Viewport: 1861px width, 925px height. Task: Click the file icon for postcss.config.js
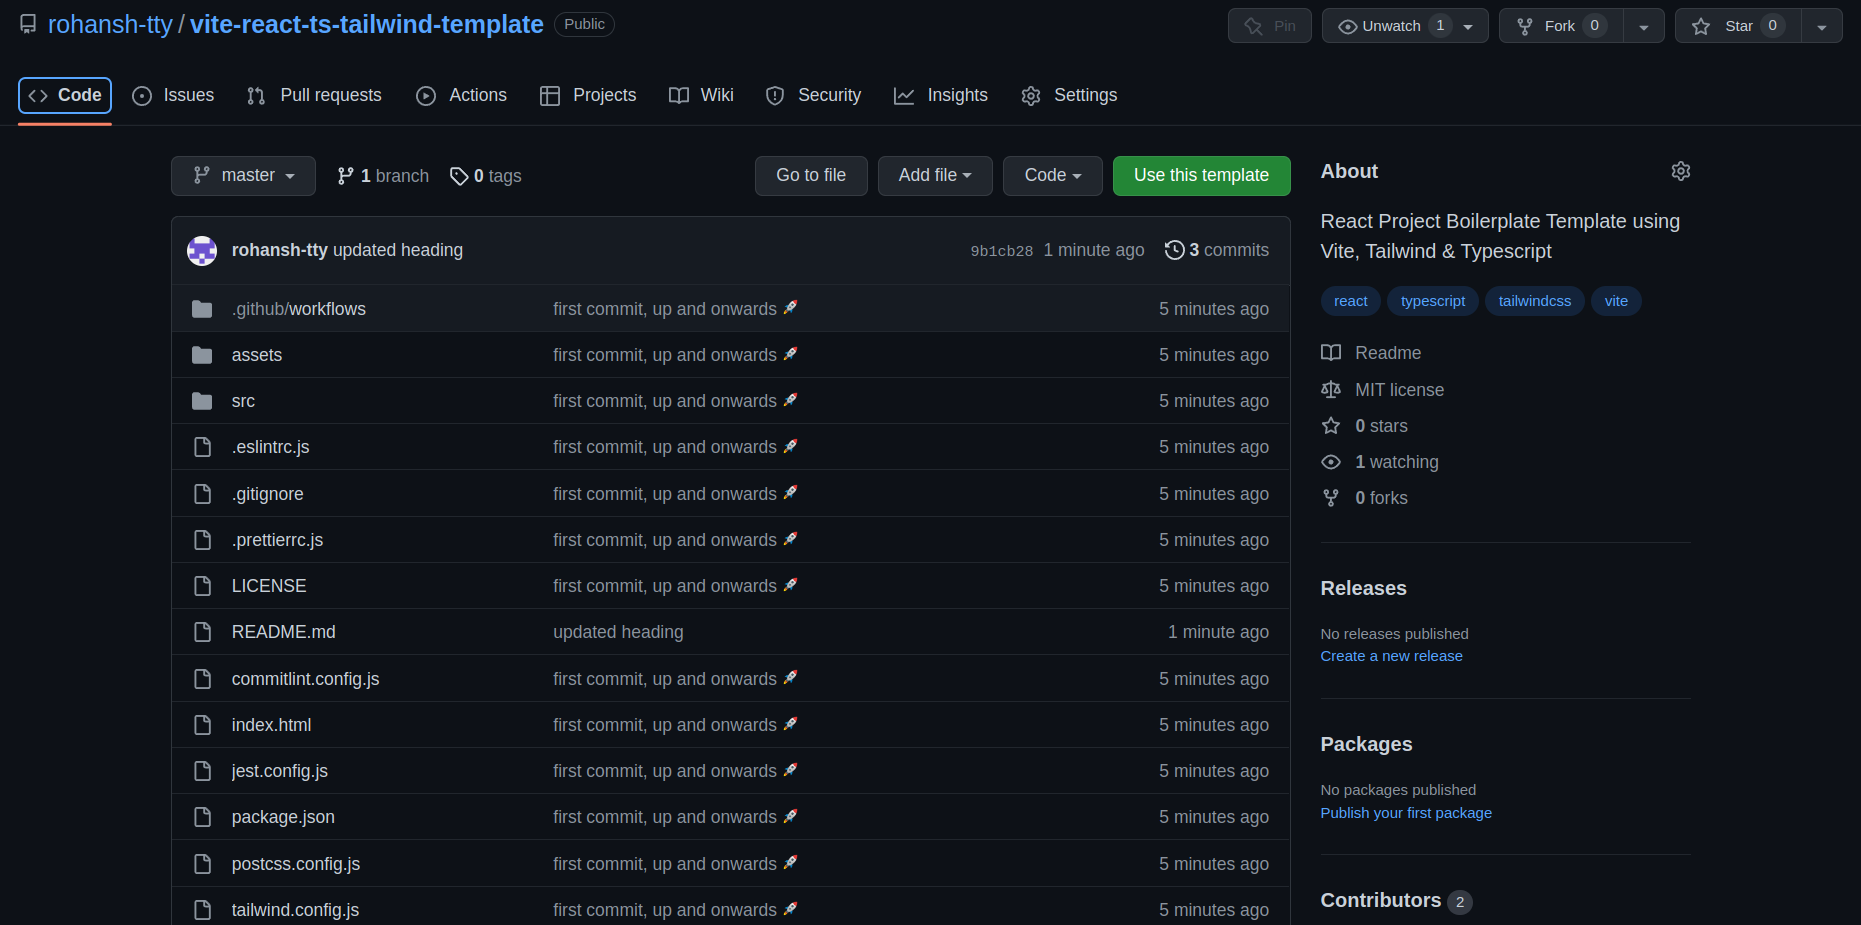202,864
